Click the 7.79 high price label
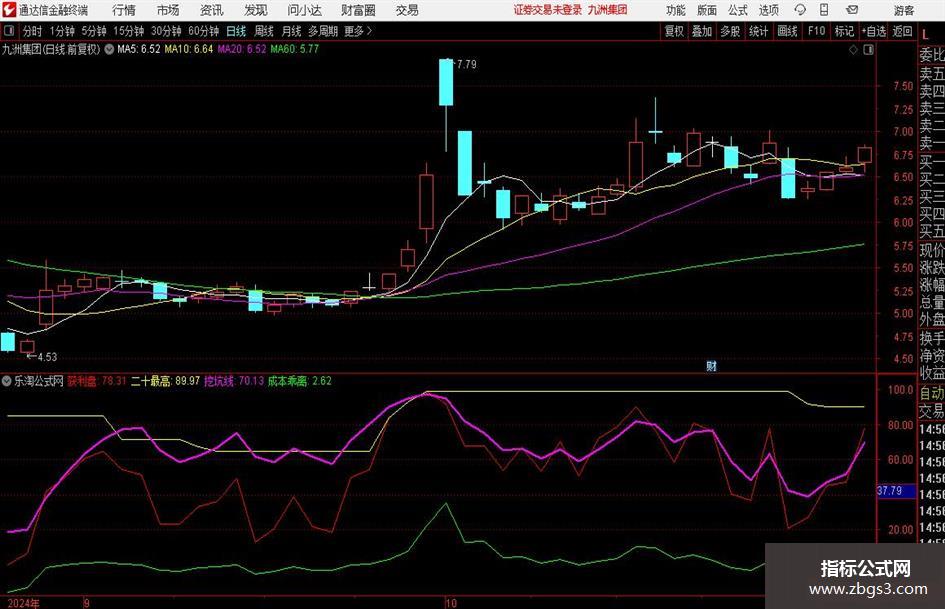 click(466, 64)
